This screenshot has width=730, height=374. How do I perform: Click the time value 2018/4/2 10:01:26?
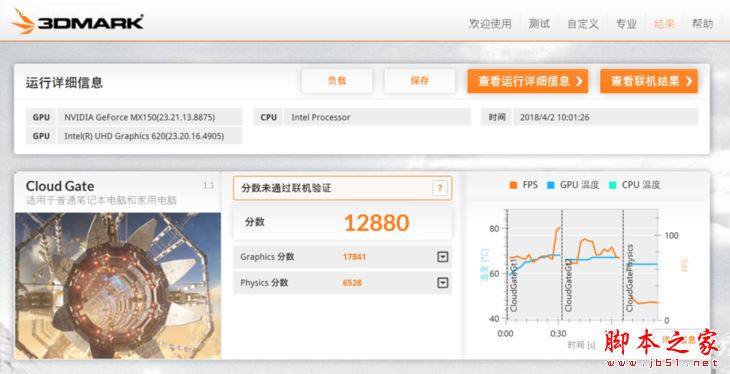click(554, 117)
